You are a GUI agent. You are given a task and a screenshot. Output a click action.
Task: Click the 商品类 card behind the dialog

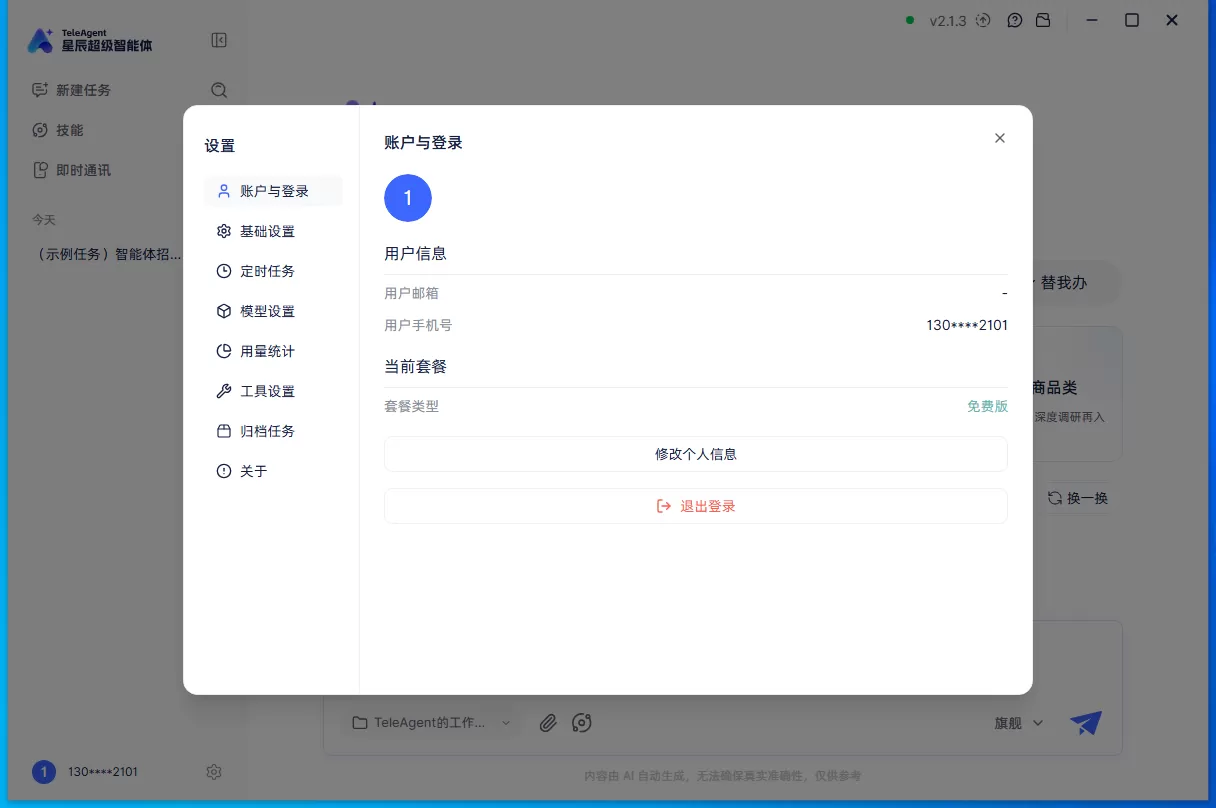coord(1076,394)
